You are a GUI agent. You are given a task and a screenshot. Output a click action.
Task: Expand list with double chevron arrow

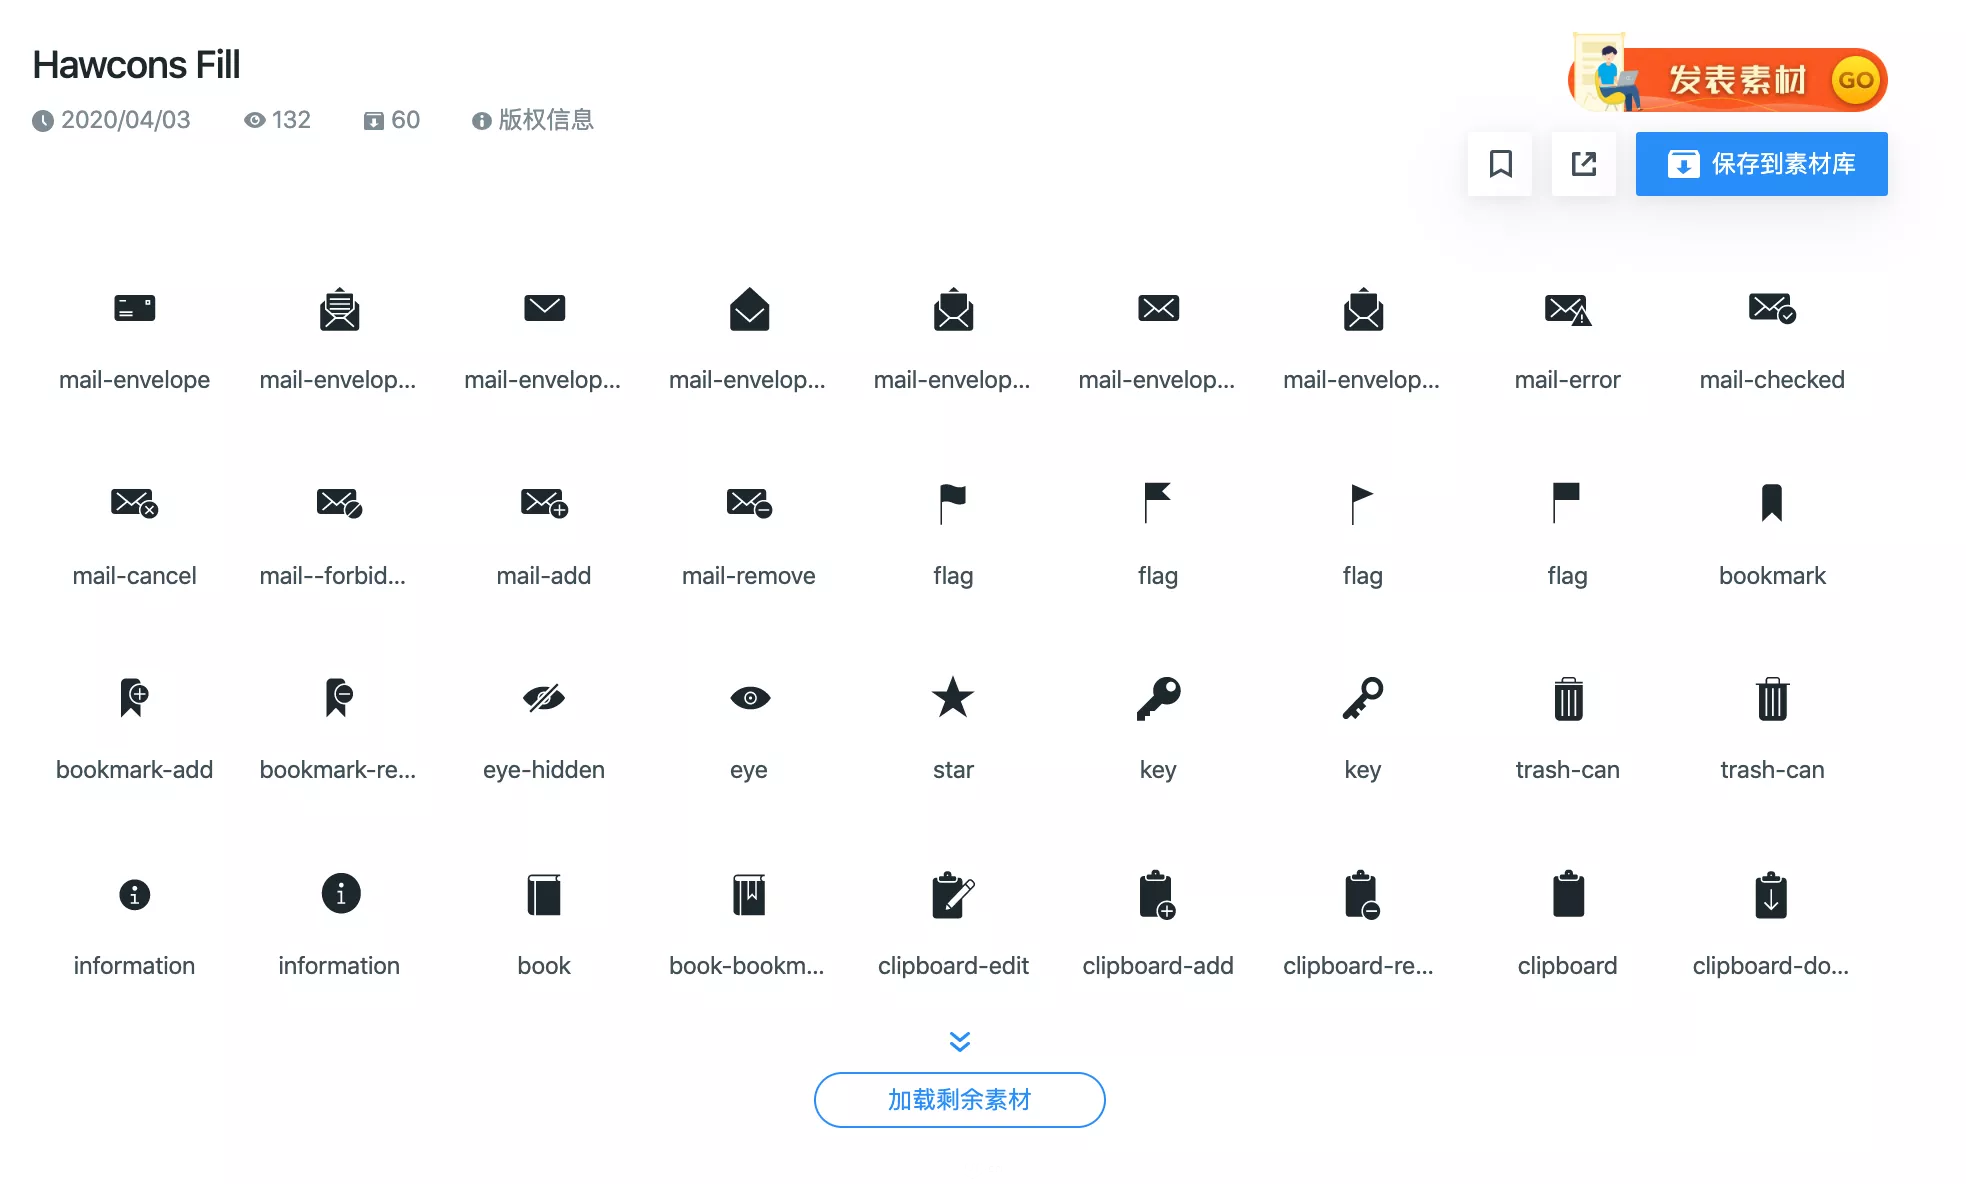point(959,1042)
